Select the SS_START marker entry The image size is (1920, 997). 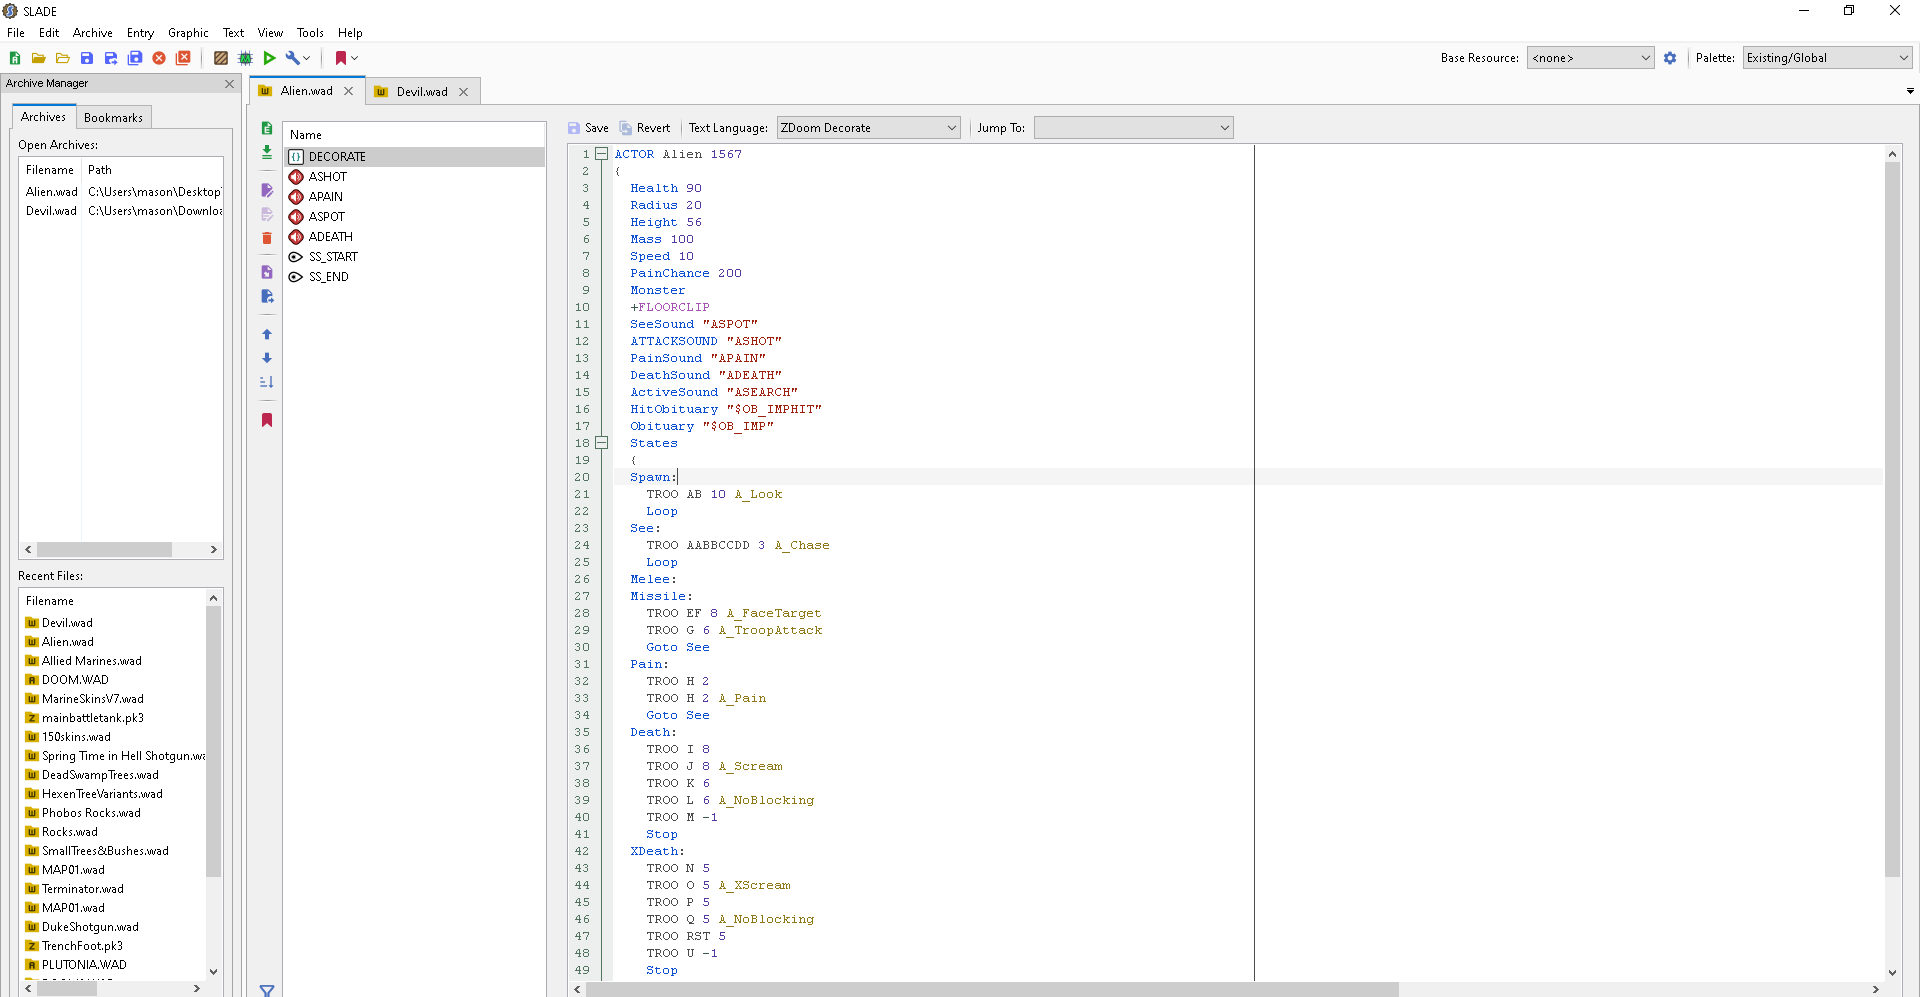(x=415, y=257)
